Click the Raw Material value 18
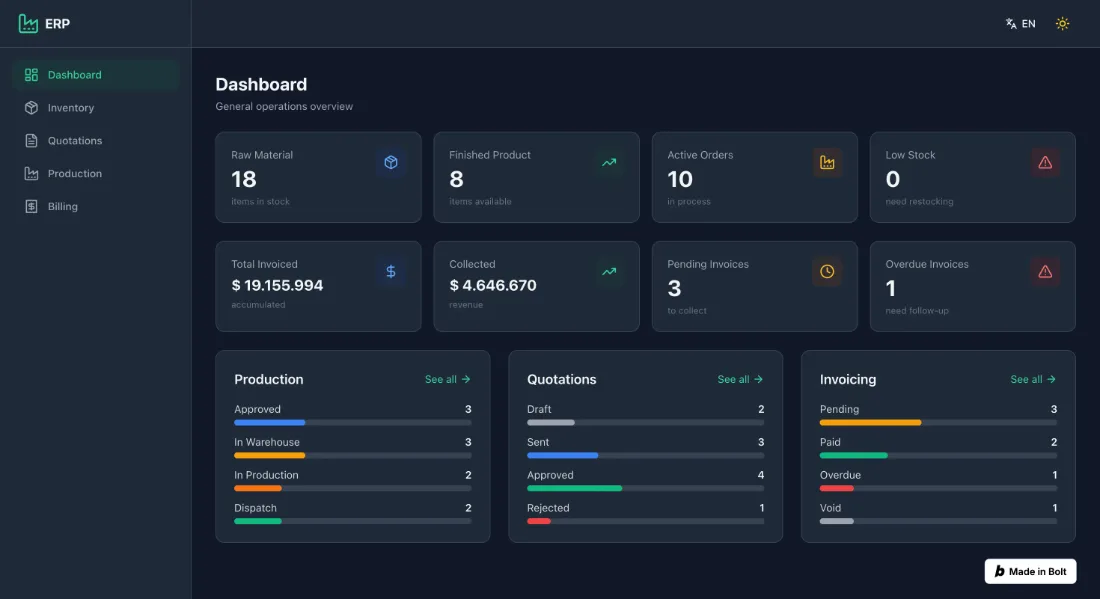The height and width of the screenshot is (599, 1100). coord(243,180)
